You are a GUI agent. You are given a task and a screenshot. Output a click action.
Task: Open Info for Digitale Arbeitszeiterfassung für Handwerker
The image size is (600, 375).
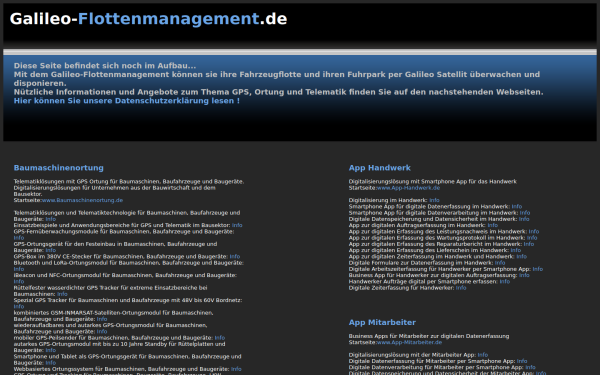click(x=538, y=269)
